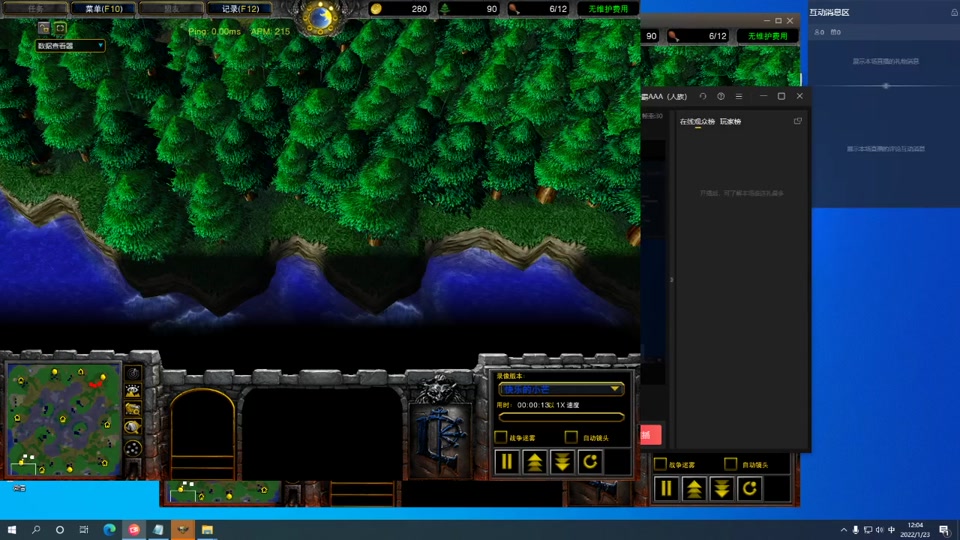Image resolution: width=960 pixels, height=540 pixels.
Task: Toggle minimap terrain display button
Action: pyautogui.click(x=133, y=391)
